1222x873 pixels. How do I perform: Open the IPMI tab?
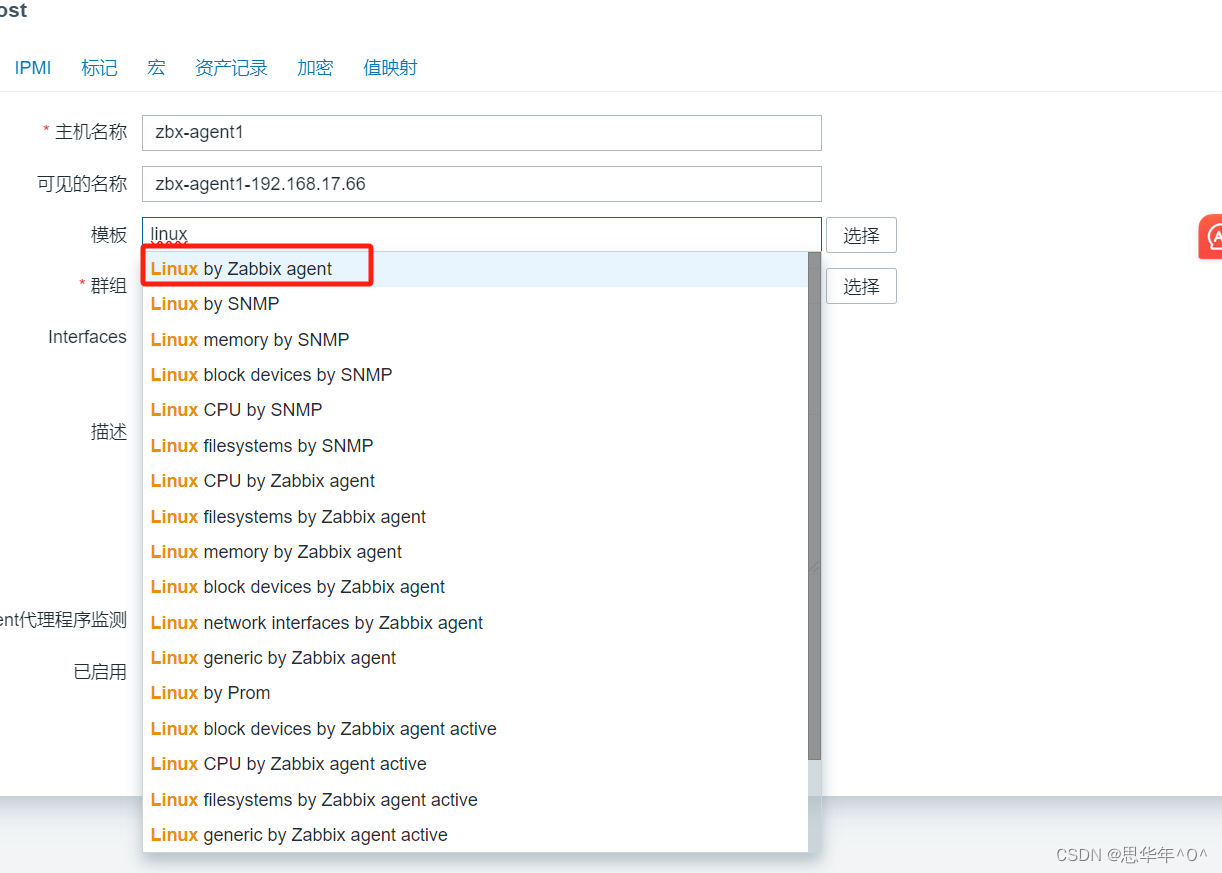[x=33, y=68]
